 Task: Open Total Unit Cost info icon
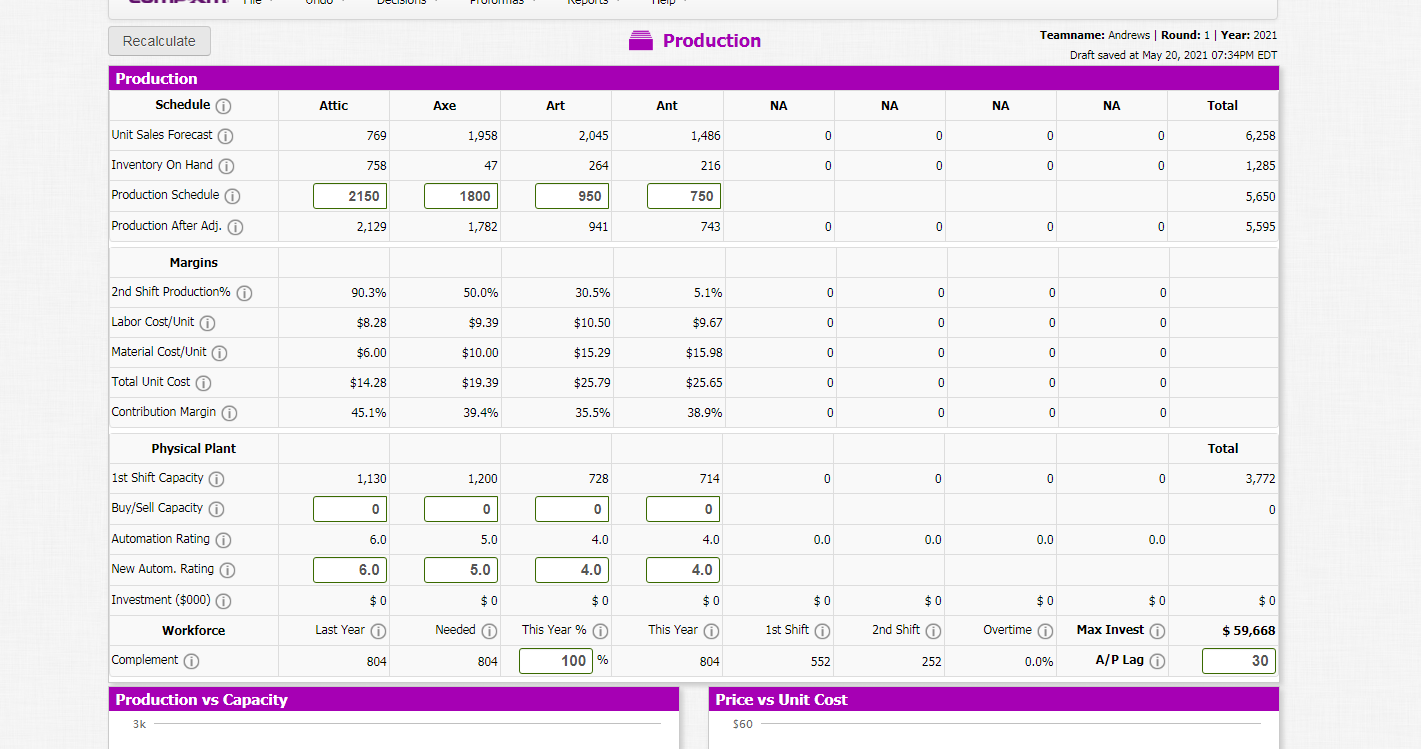(x=203, y=383)
